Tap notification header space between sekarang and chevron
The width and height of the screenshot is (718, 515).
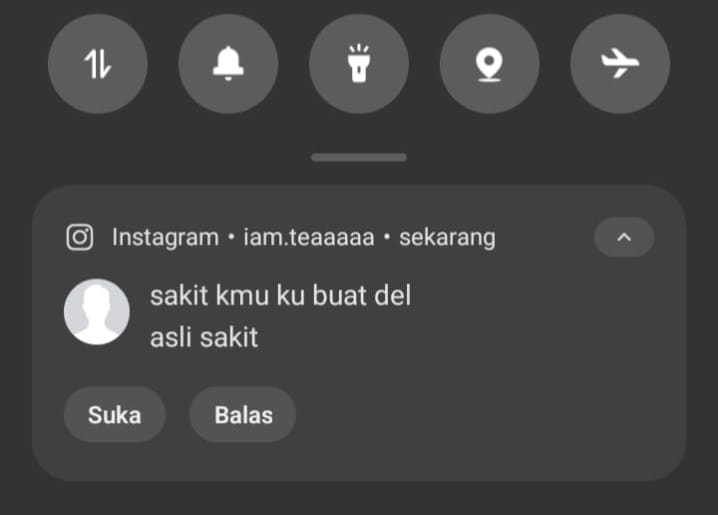point(545,238)
